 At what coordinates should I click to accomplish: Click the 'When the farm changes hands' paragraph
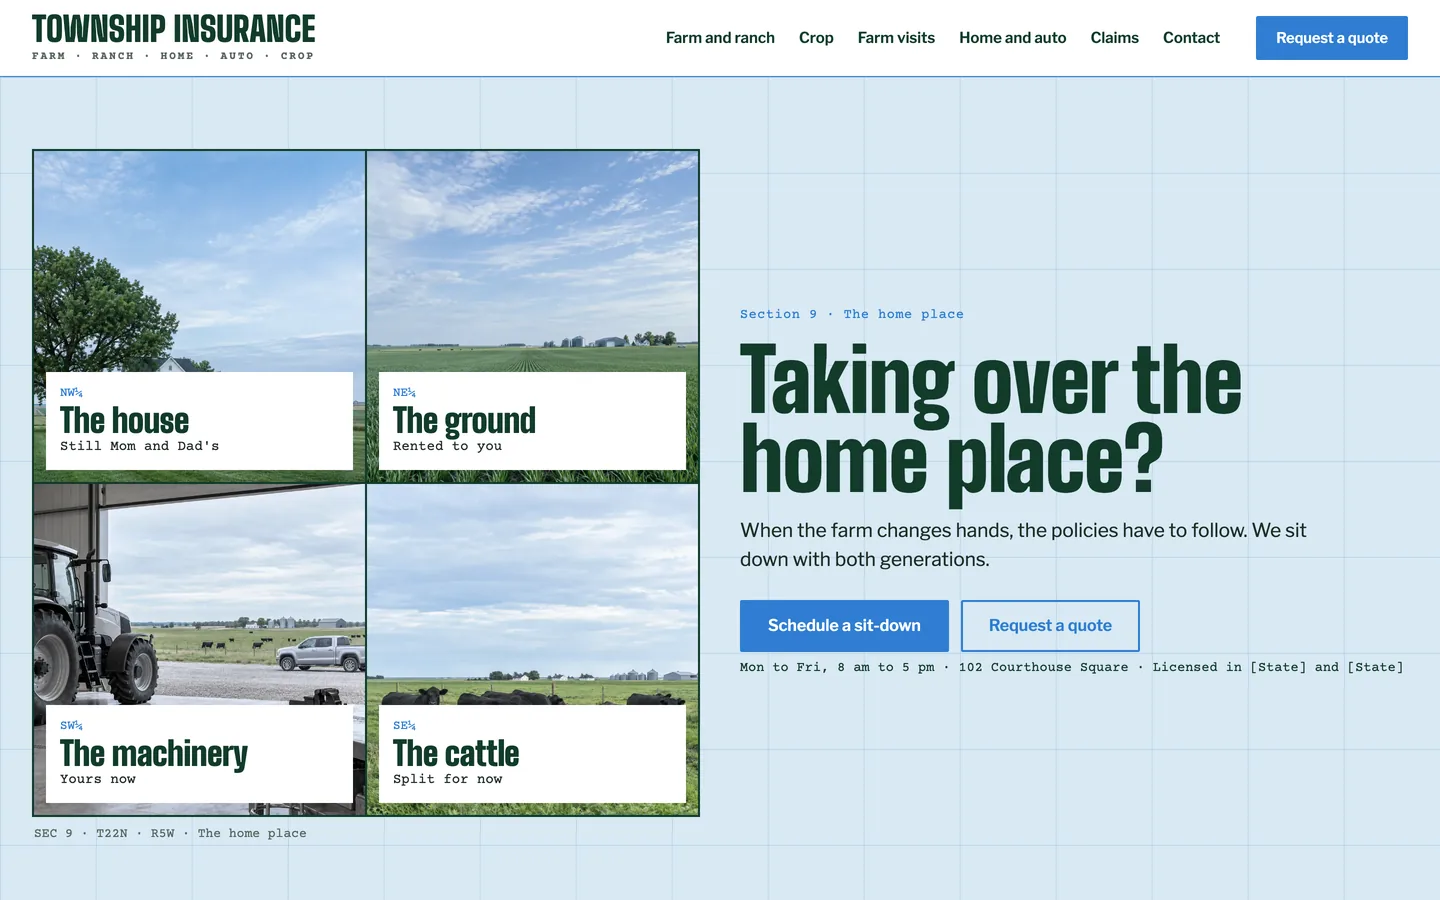pos(1023,545)
